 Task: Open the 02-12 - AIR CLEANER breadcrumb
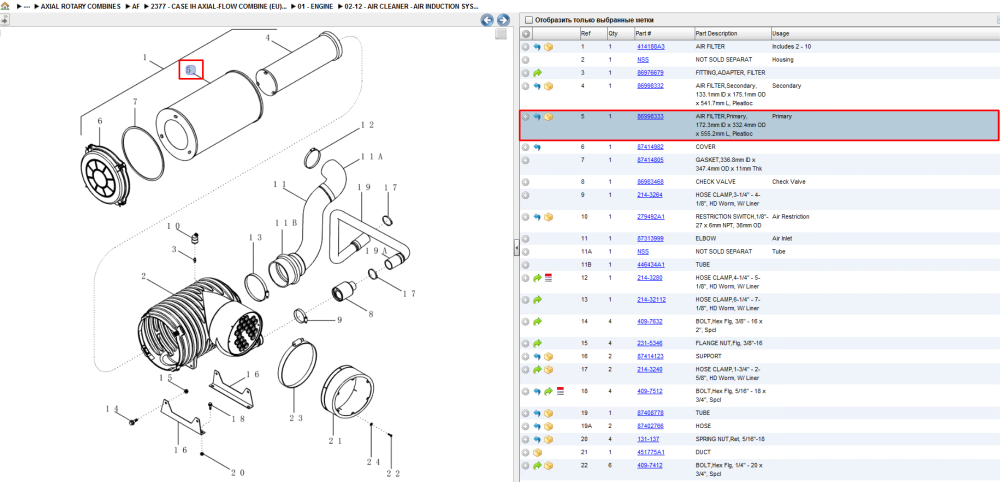pyautogui.click(x=411, y=6)
